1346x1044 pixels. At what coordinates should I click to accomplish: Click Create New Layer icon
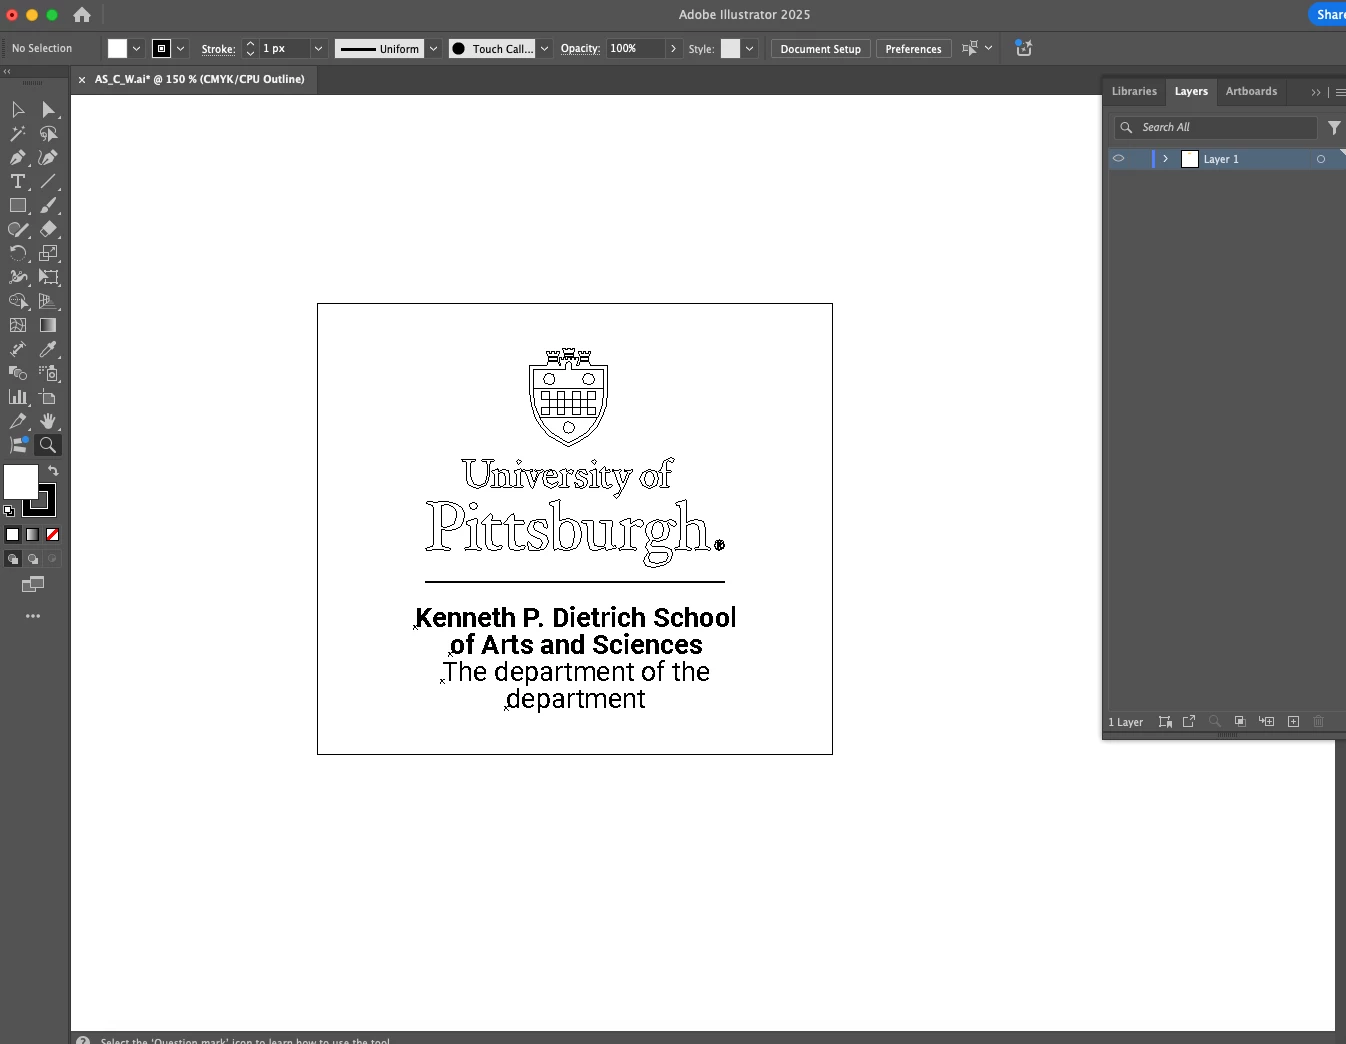1293,722
